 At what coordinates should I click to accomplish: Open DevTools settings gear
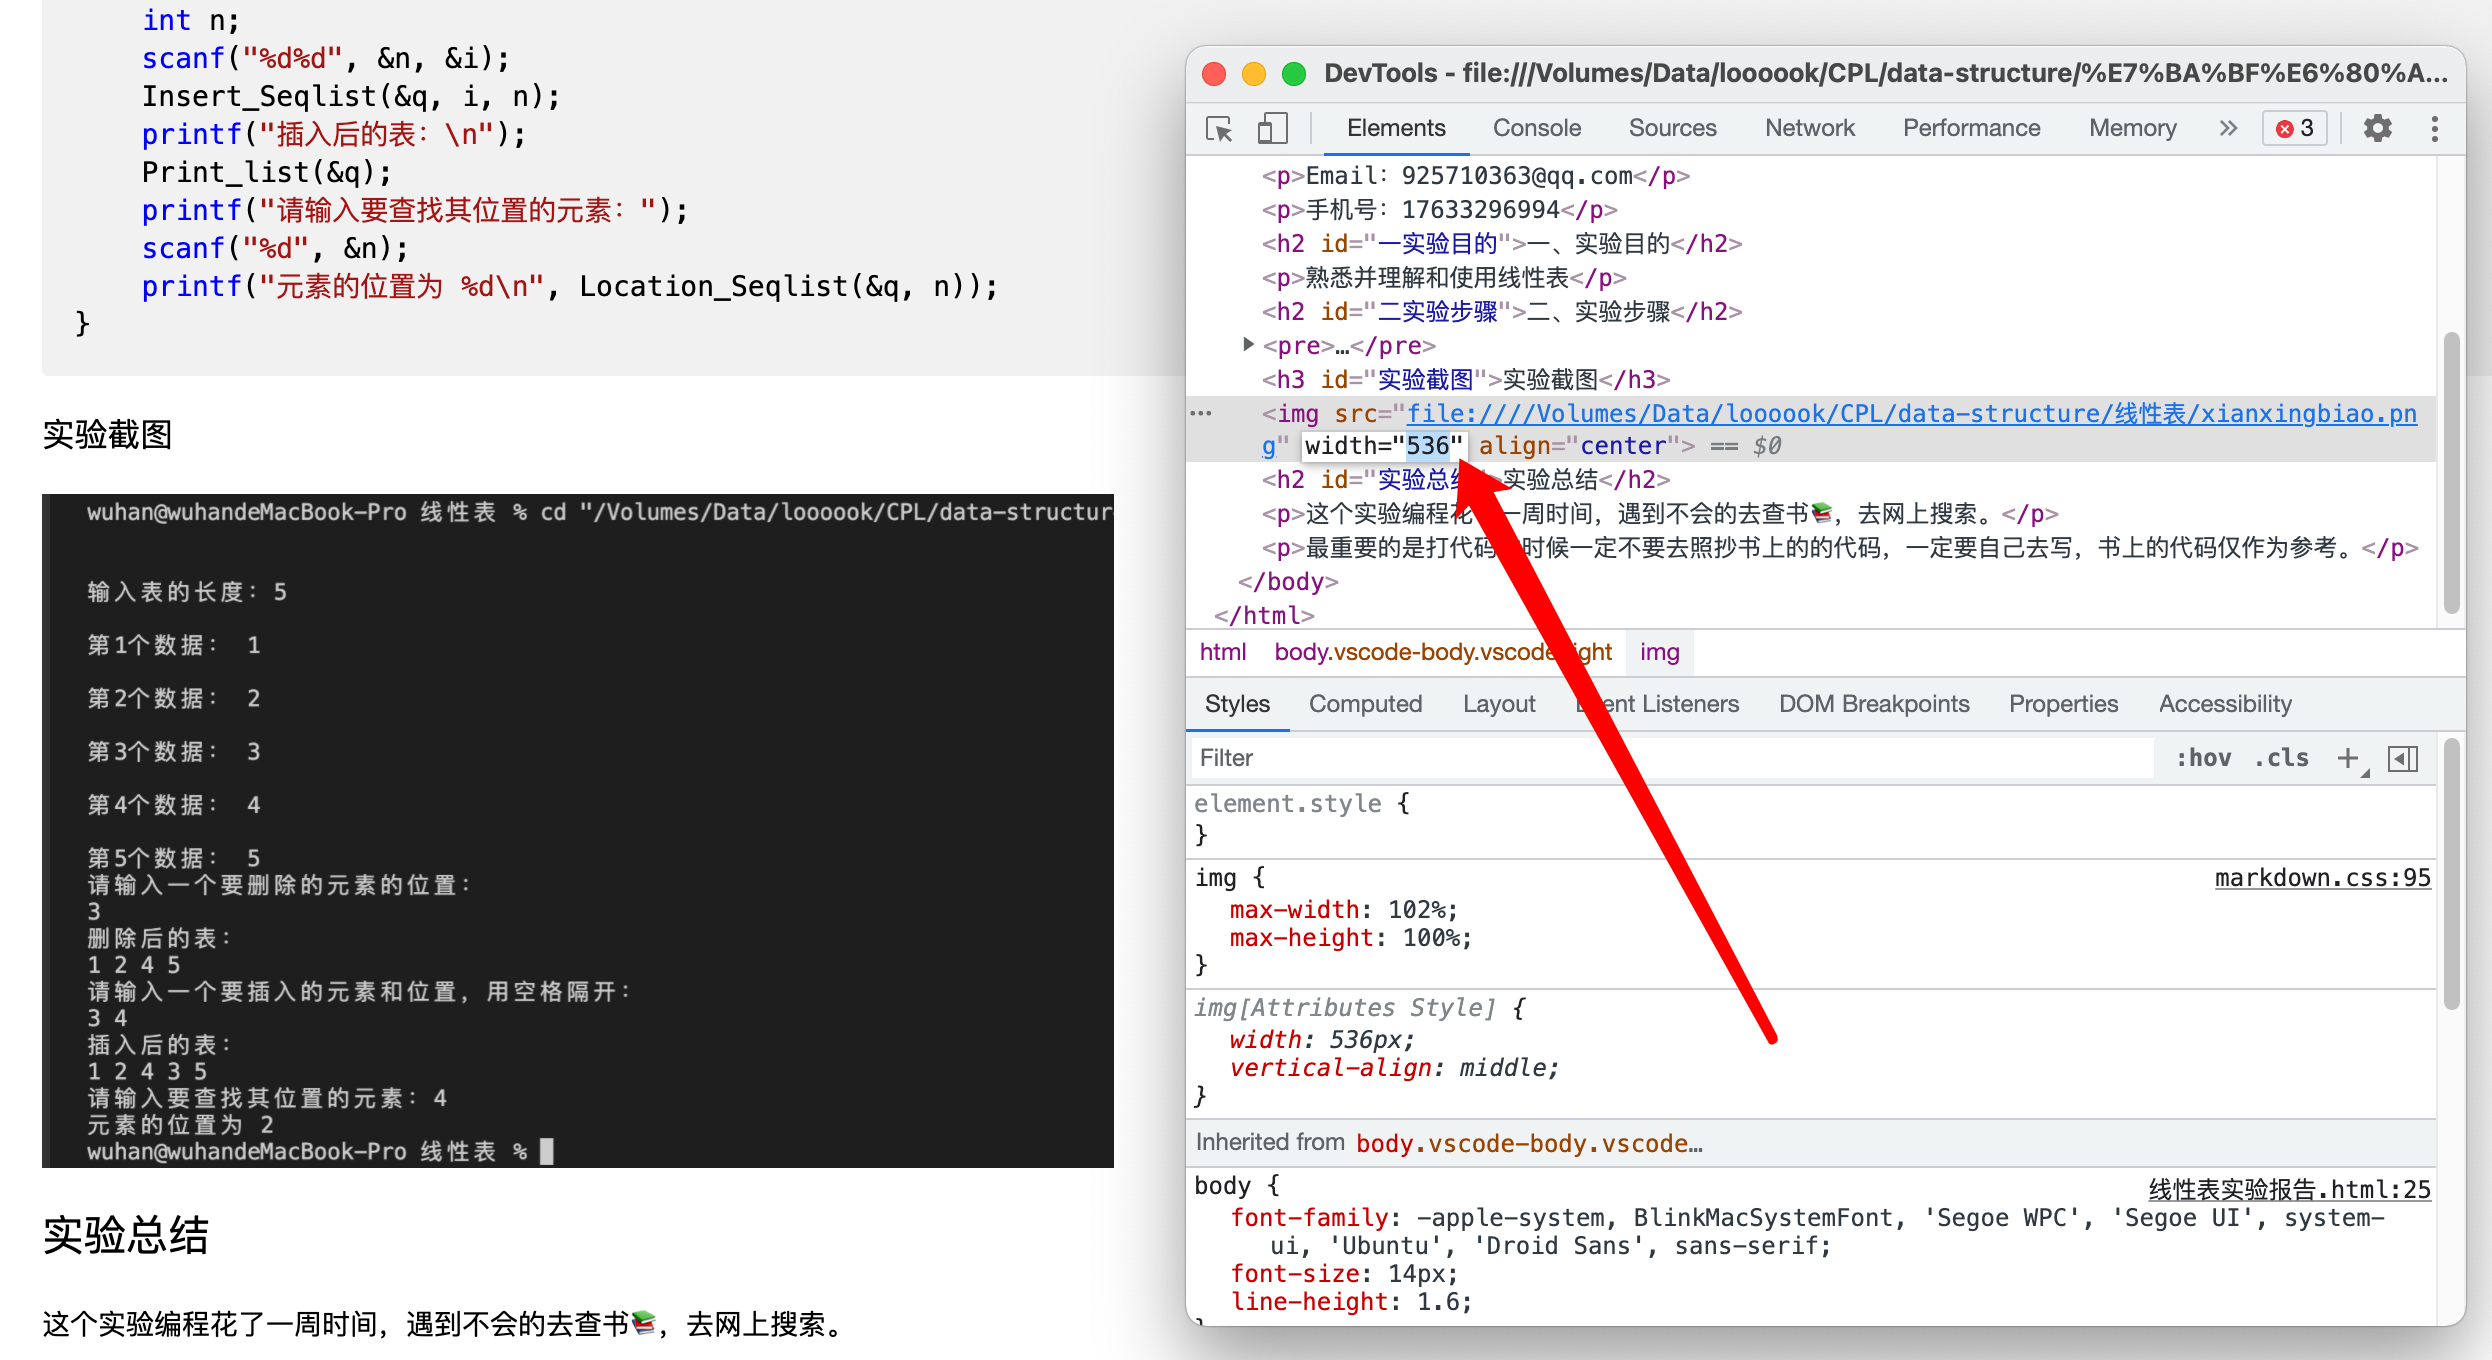point(2377,129)
